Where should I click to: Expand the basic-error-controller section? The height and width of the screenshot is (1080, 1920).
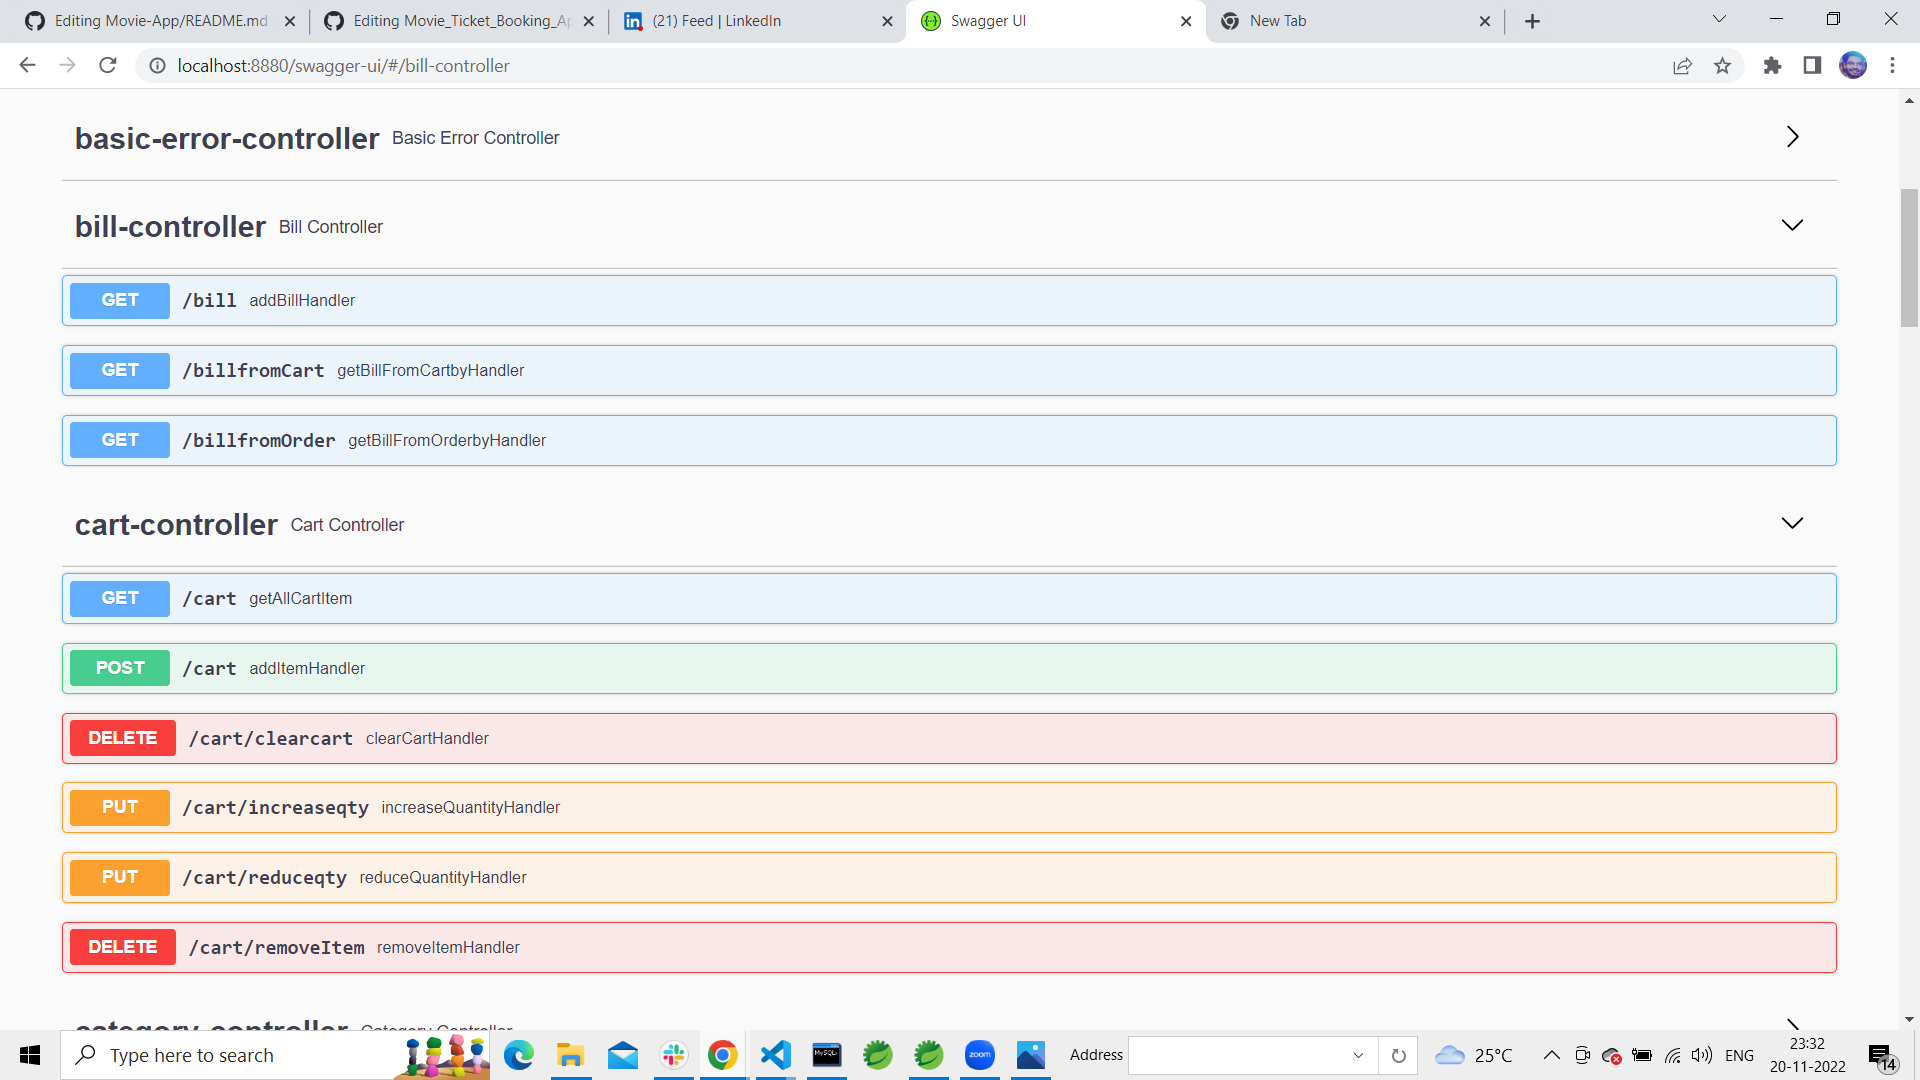tap(1792, 137)
